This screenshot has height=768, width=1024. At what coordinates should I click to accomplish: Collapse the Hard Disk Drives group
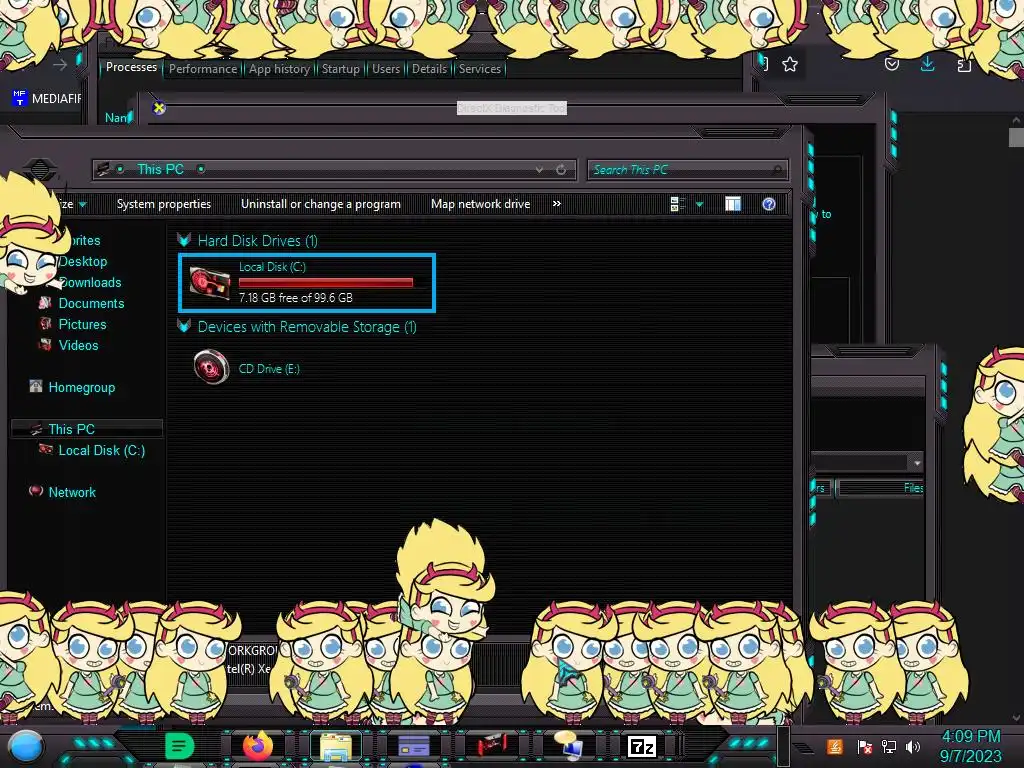point(184,240)
